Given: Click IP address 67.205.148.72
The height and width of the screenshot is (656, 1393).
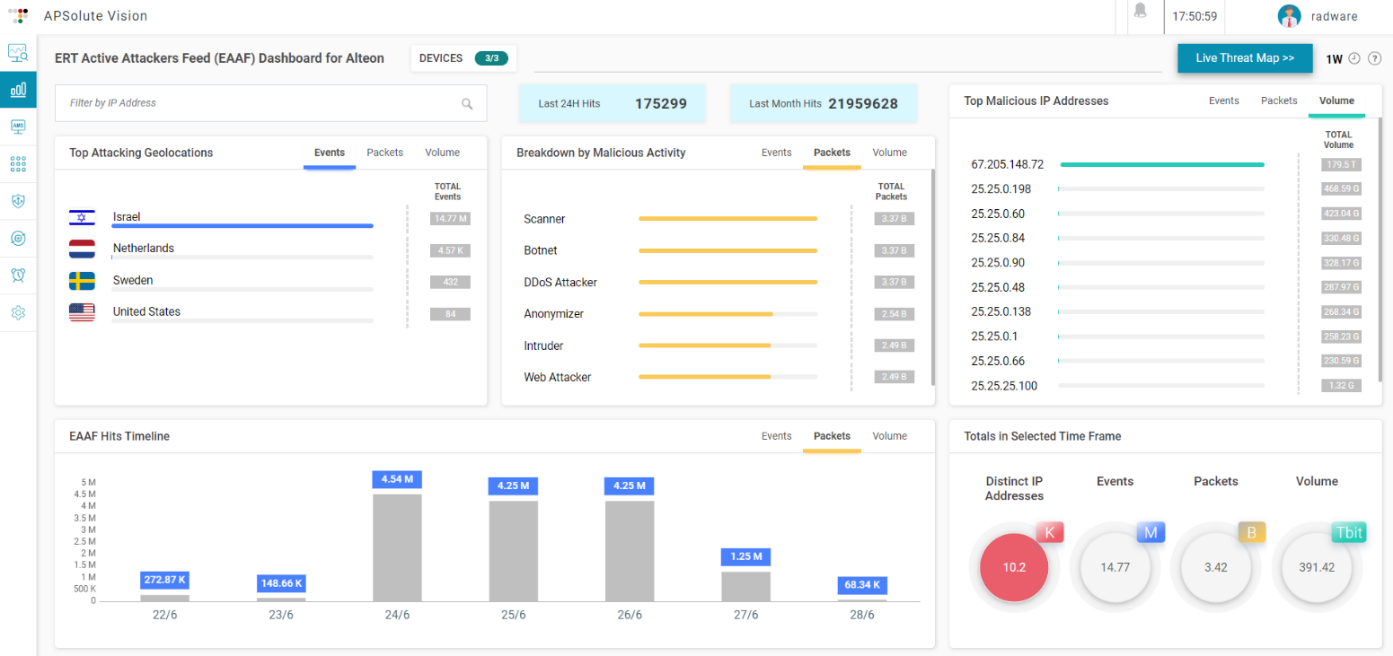Looking at the screenshot, I should [1007, 164].
